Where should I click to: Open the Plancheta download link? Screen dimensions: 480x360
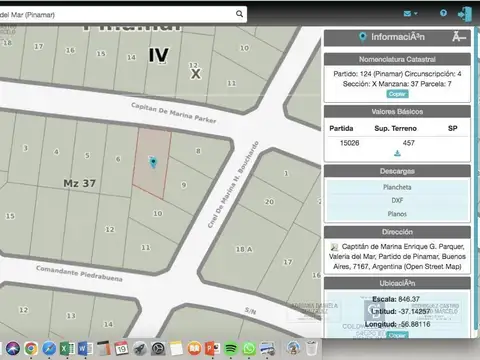pos(397,187)
